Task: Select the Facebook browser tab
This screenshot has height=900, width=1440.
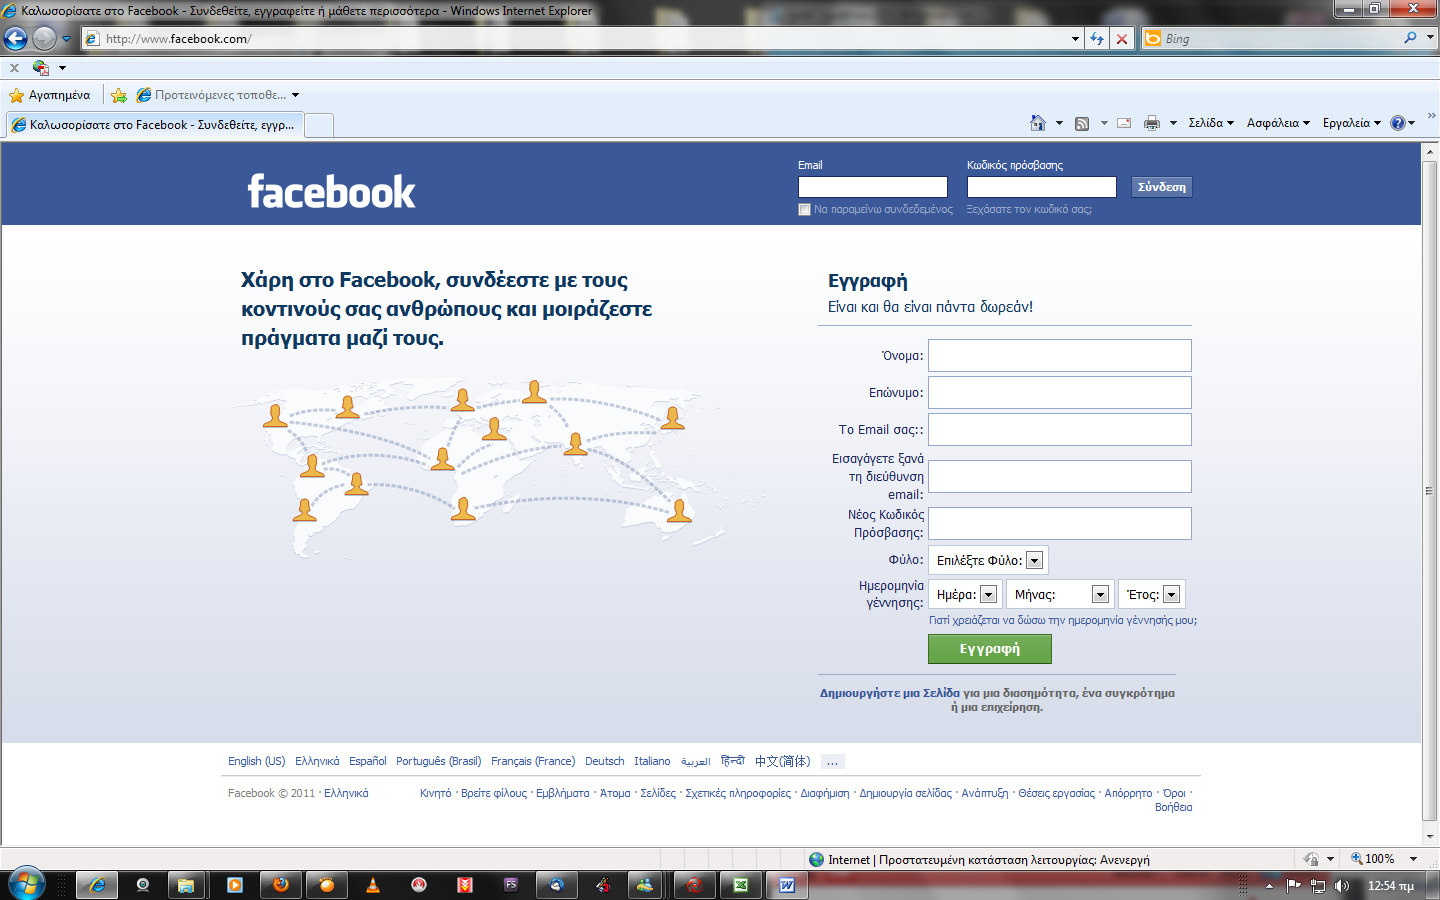Action: click(154, 125)
